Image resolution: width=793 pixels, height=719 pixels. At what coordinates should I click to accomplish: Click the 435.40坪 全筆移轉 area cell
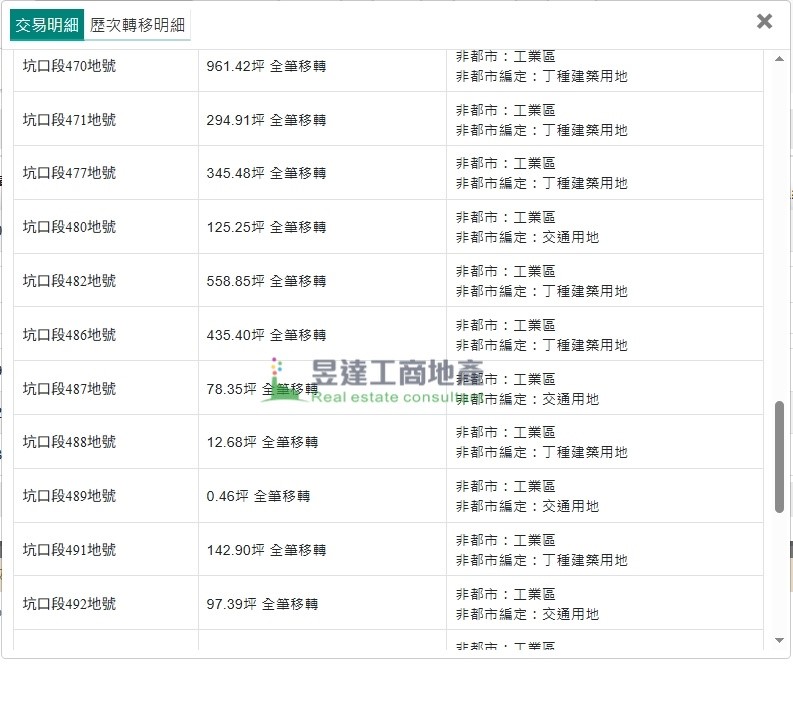tap(266, 335)
